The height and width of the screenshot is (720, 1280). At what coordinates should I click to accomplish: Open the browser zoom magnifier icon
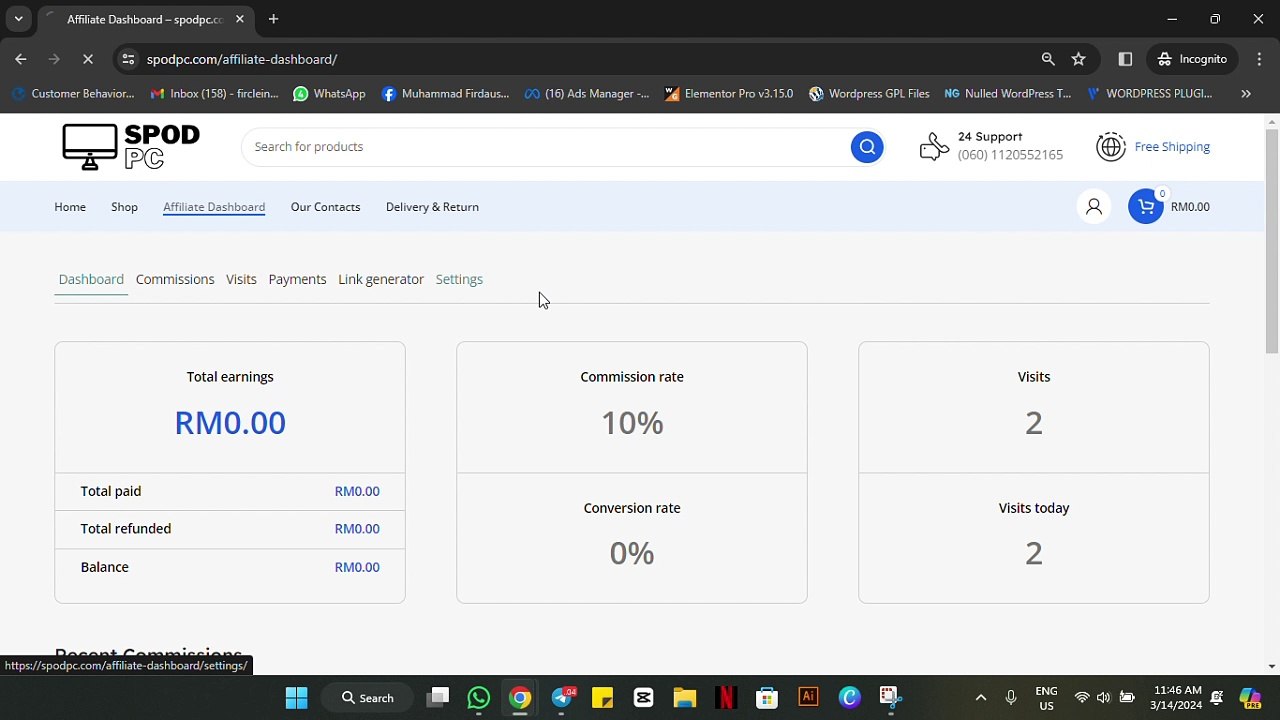click(1048, 59)
